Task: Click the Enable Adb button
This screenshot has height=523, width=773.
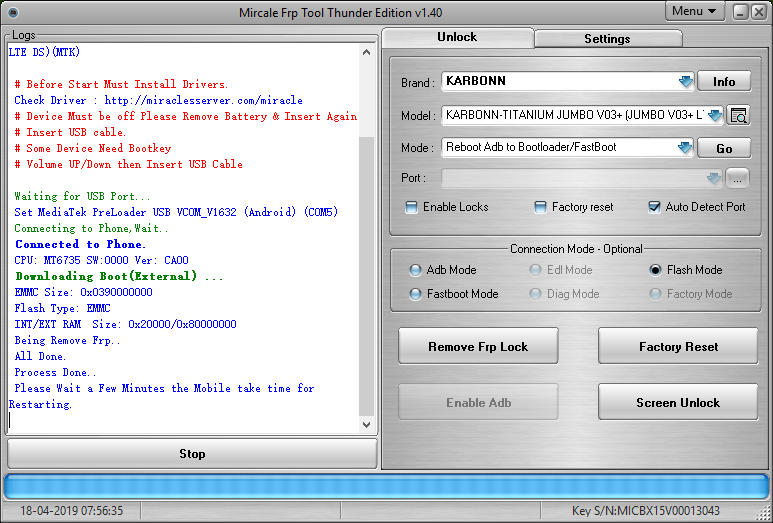Action: coord(478,402)
